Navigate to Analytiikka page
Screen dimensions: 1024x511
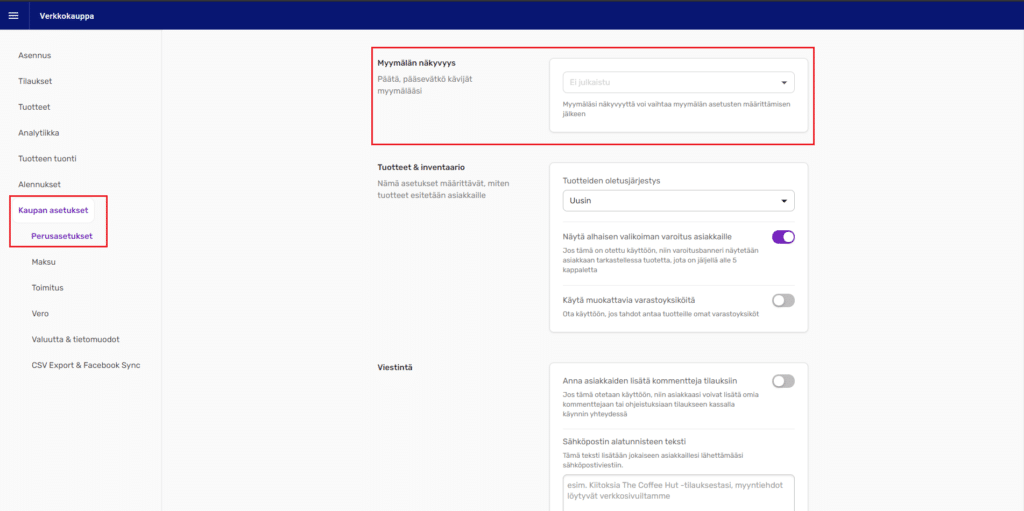coord(38,133)
